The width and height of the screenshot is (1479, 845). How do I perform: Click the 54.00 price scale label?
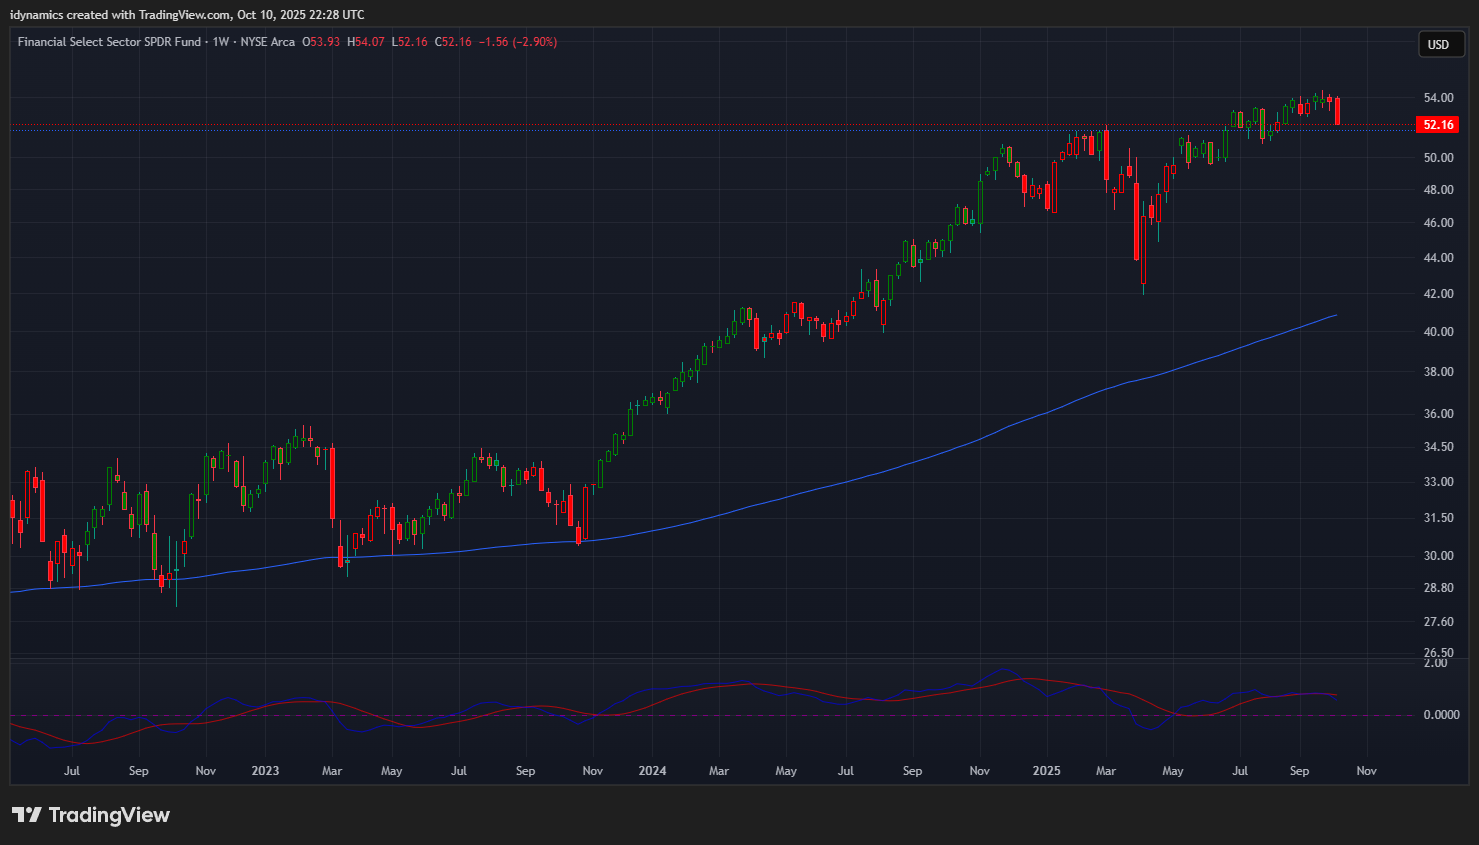coord(1438,98)
